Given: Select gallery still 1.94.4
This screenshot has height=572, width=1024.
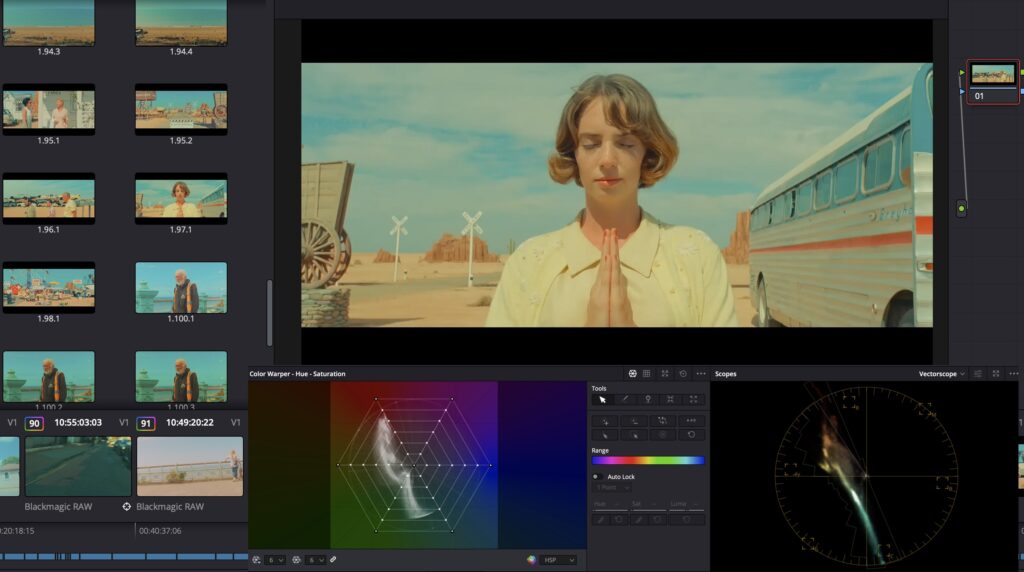Looking at the screenshot, I should coord(182,23).
